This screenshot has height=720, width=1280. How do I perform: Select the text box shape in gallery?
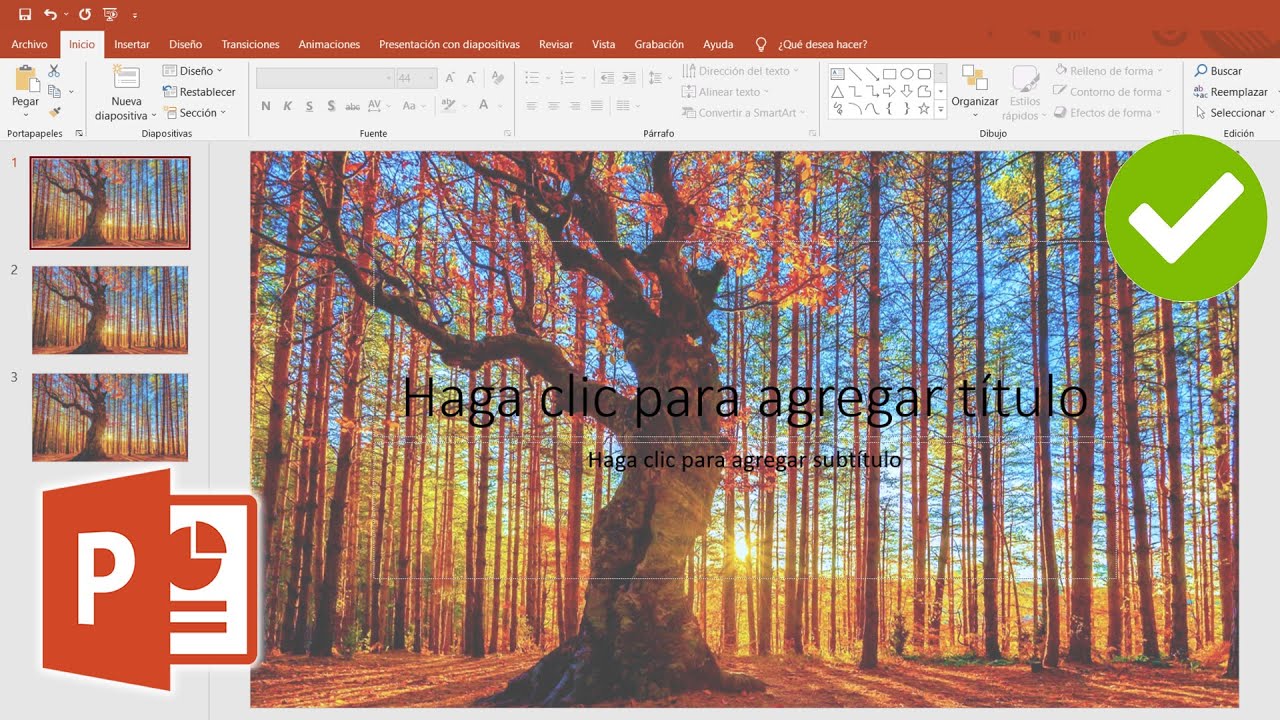click(838, 74)
